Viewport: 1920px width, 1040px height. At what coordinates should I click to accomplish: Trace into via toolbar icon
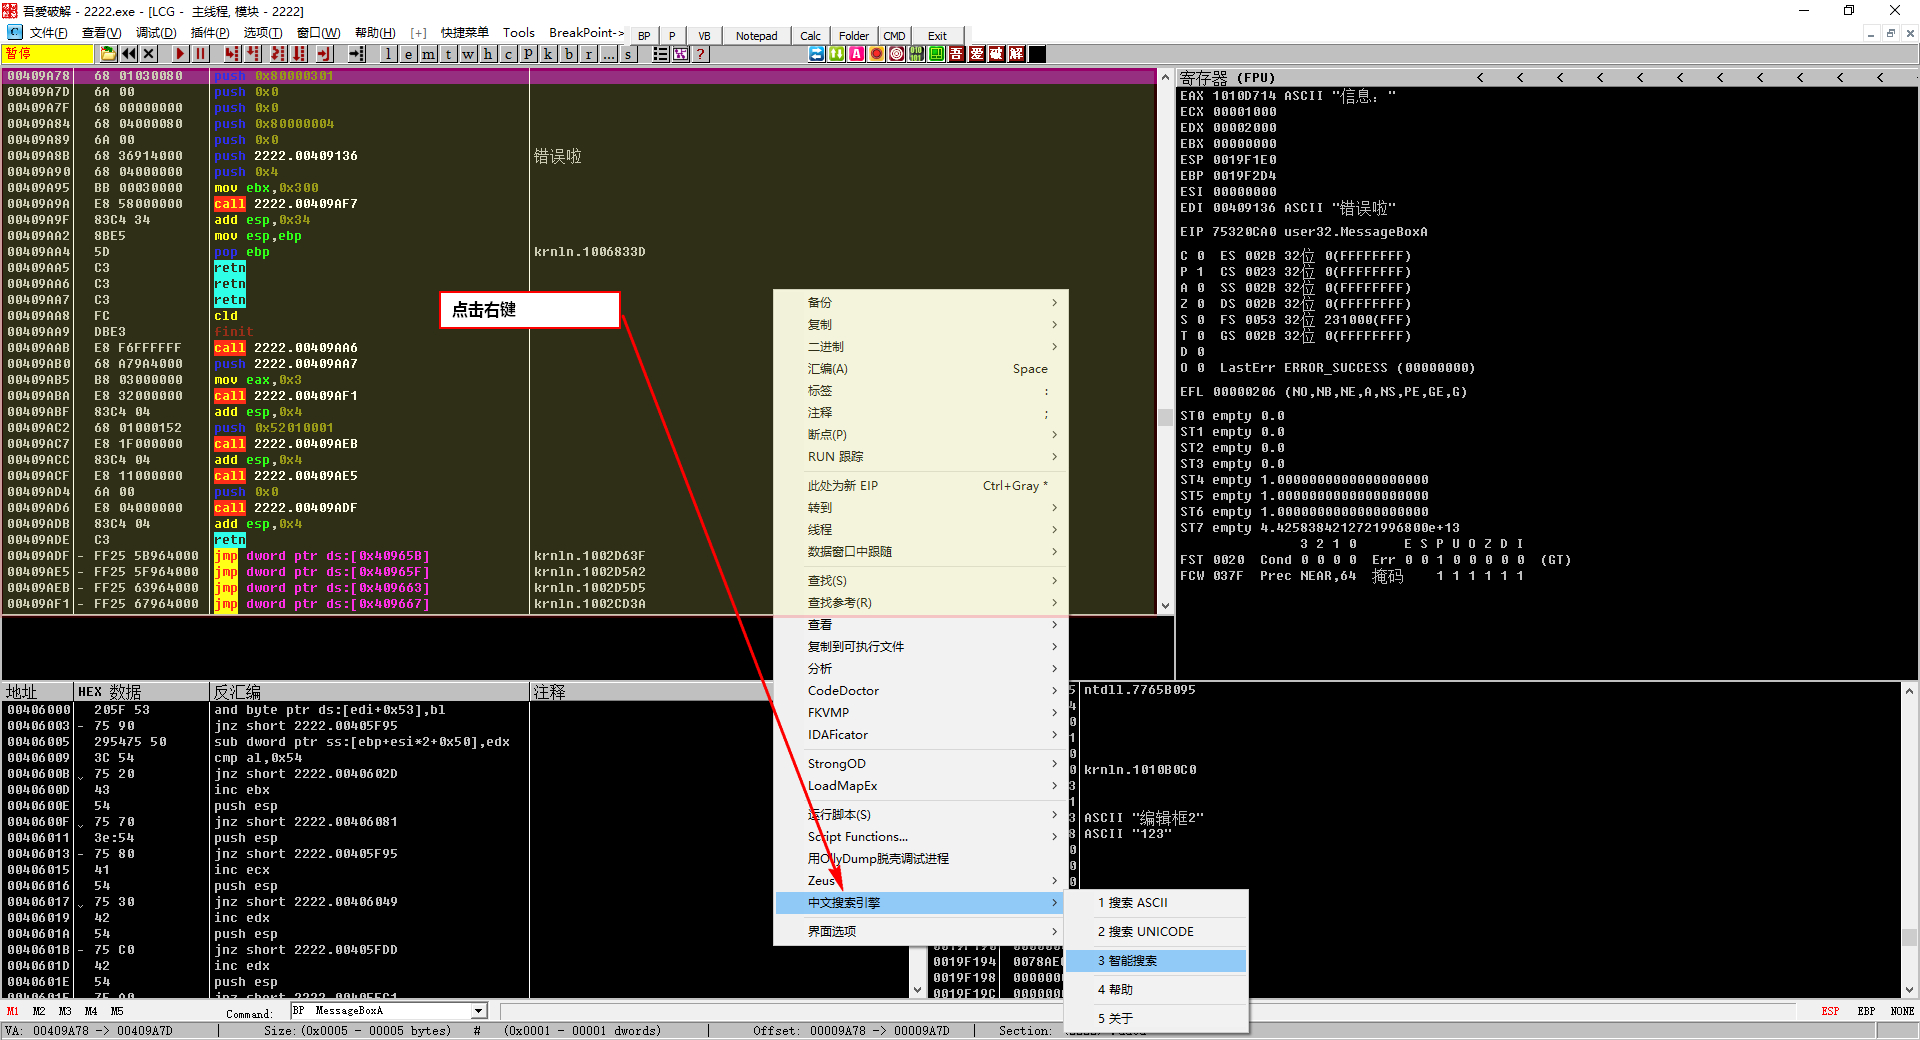[278, 54]
